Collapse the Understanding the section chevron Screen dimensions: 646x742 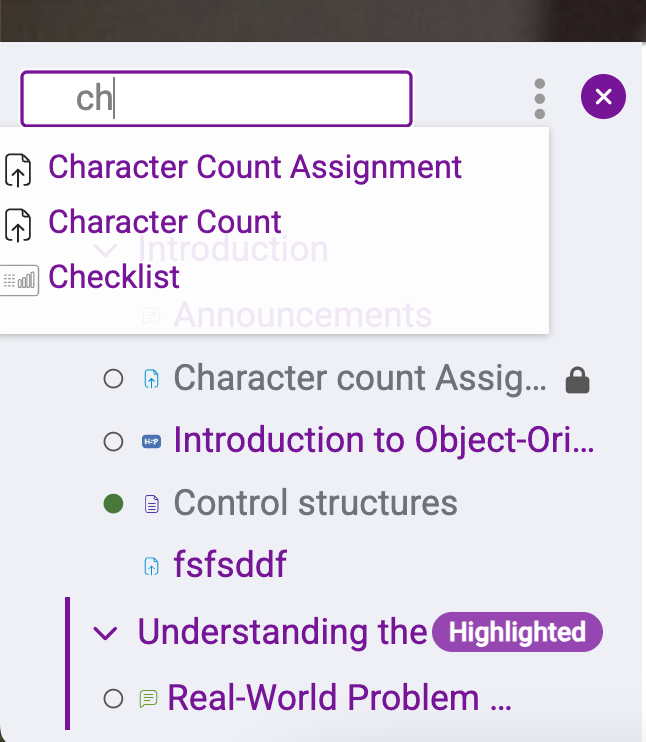[x=105, y=633]
